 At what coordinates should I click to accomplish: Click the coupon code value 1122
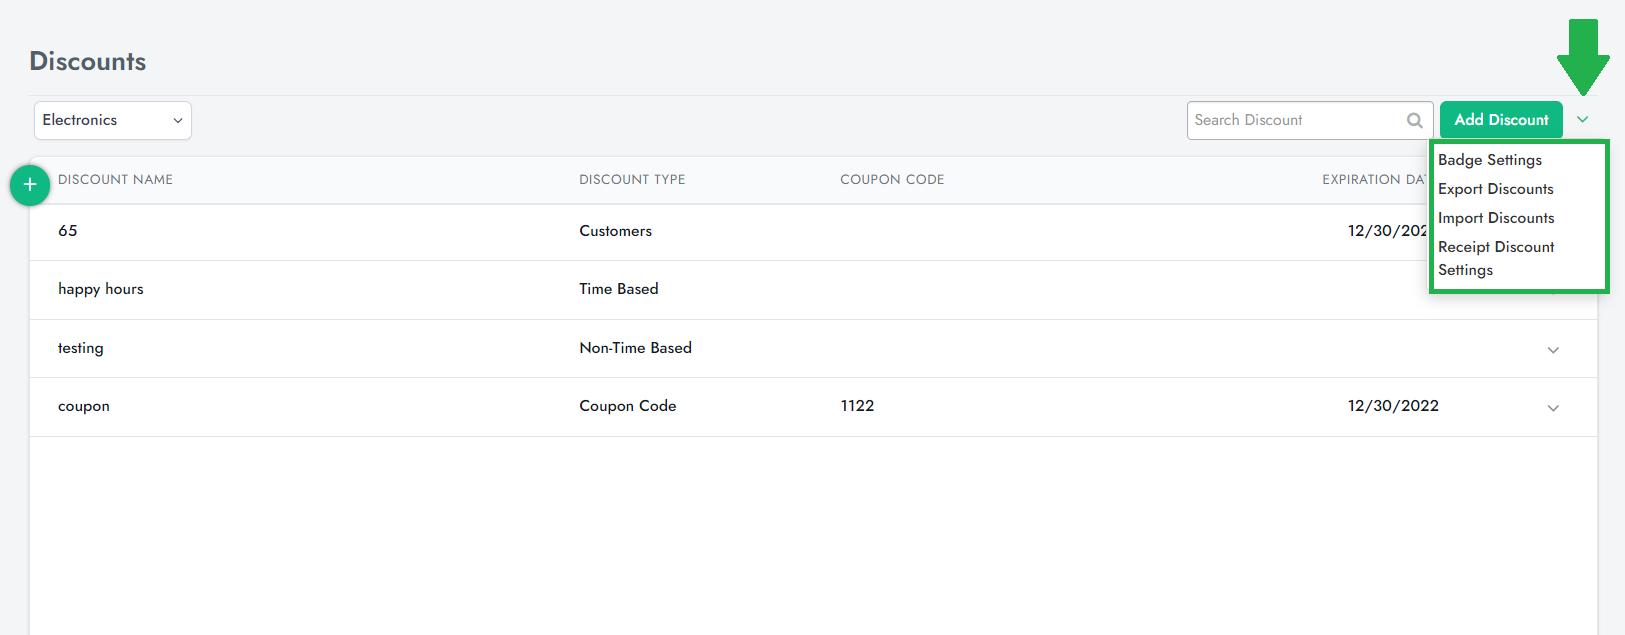point(857,406)
